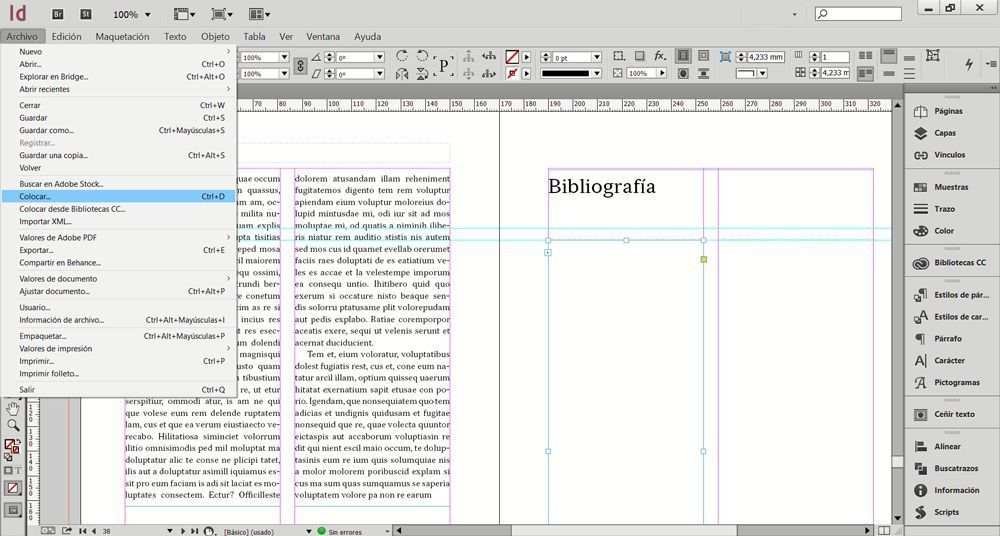Open the Carácter panel
Screen dimensions: 1000x536
(x=952, y=361)
